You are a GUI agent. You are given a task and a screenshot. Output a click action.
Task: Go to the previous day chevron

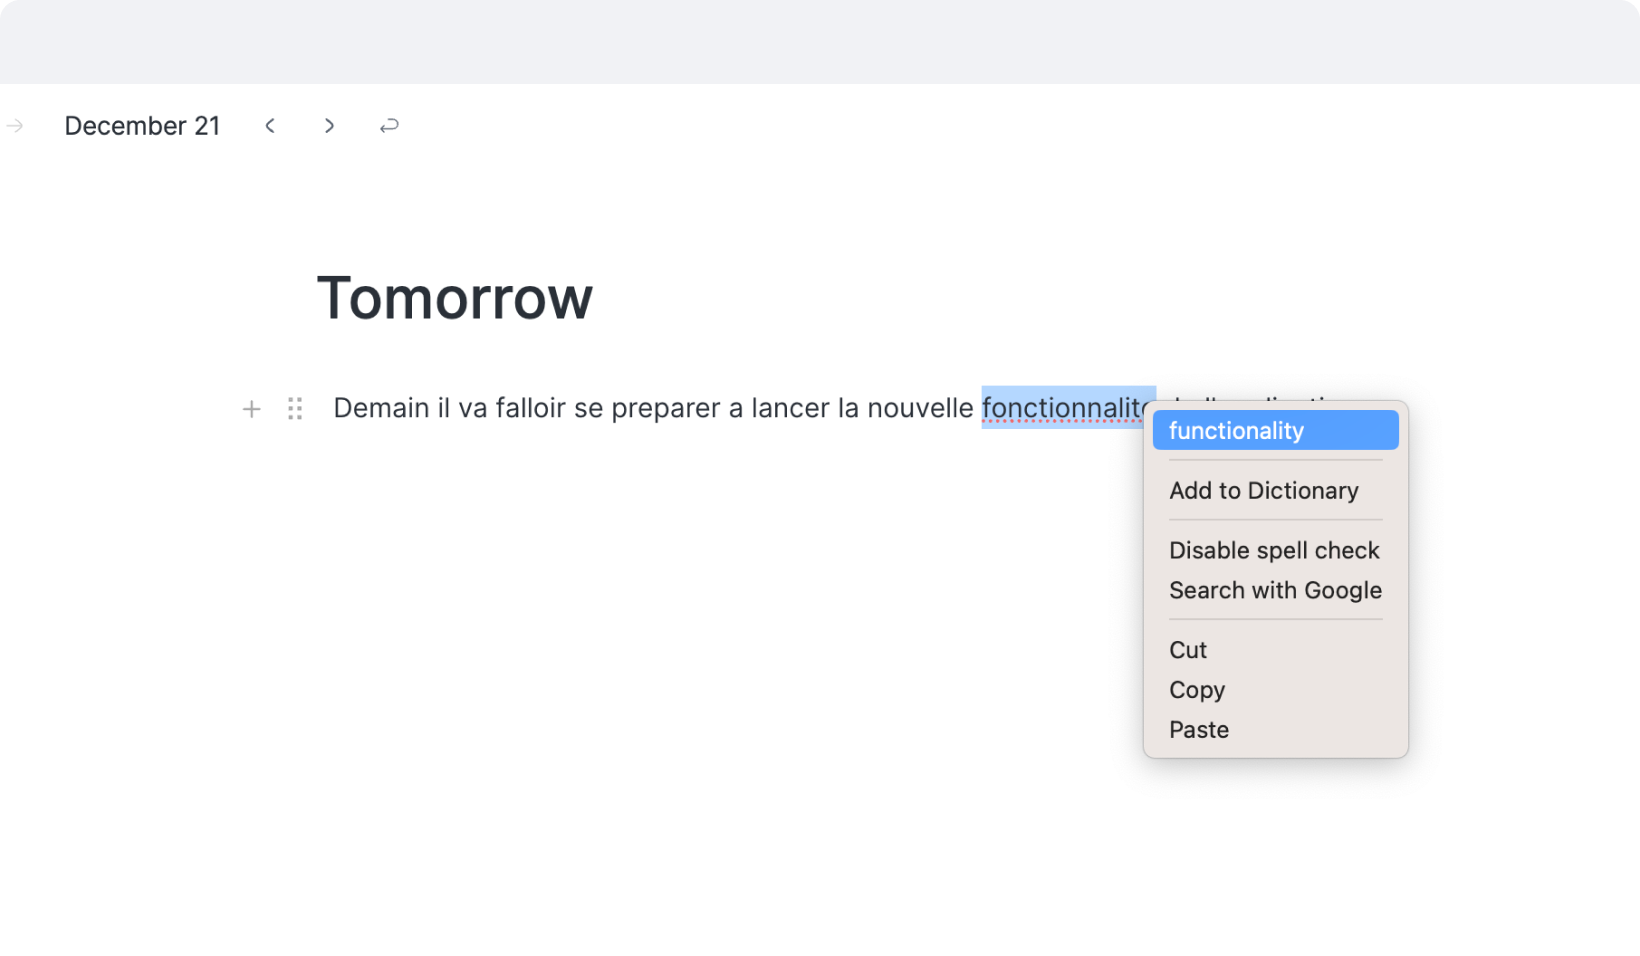click(270, 126)
